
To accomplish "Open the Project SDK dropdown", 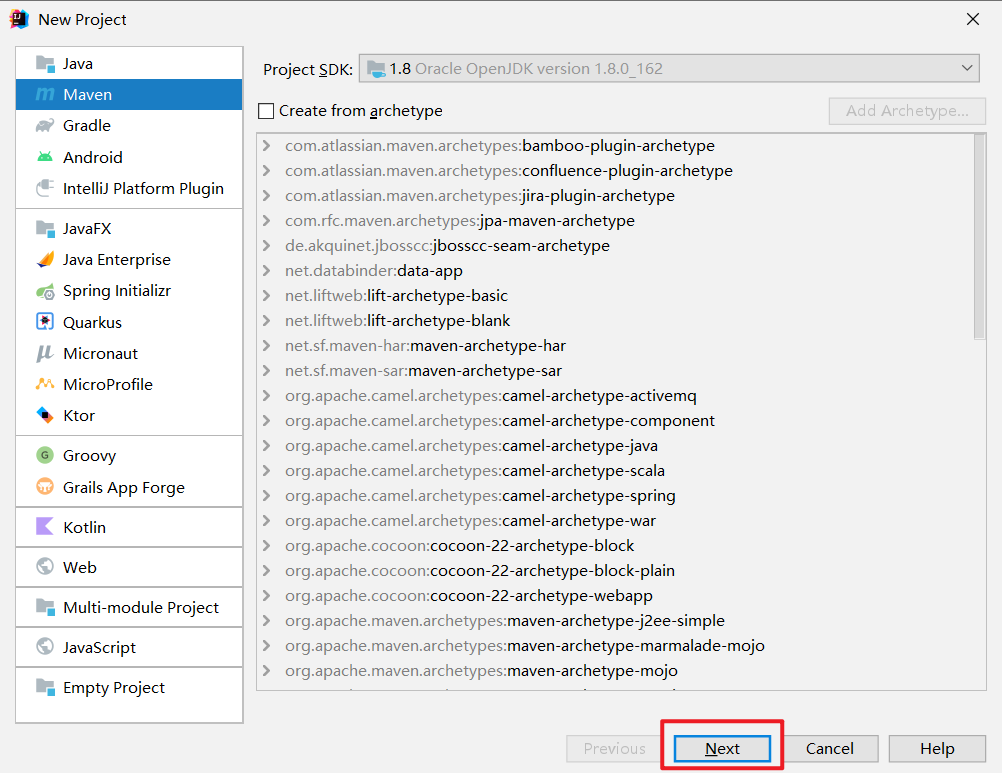I will pos(669,68).
